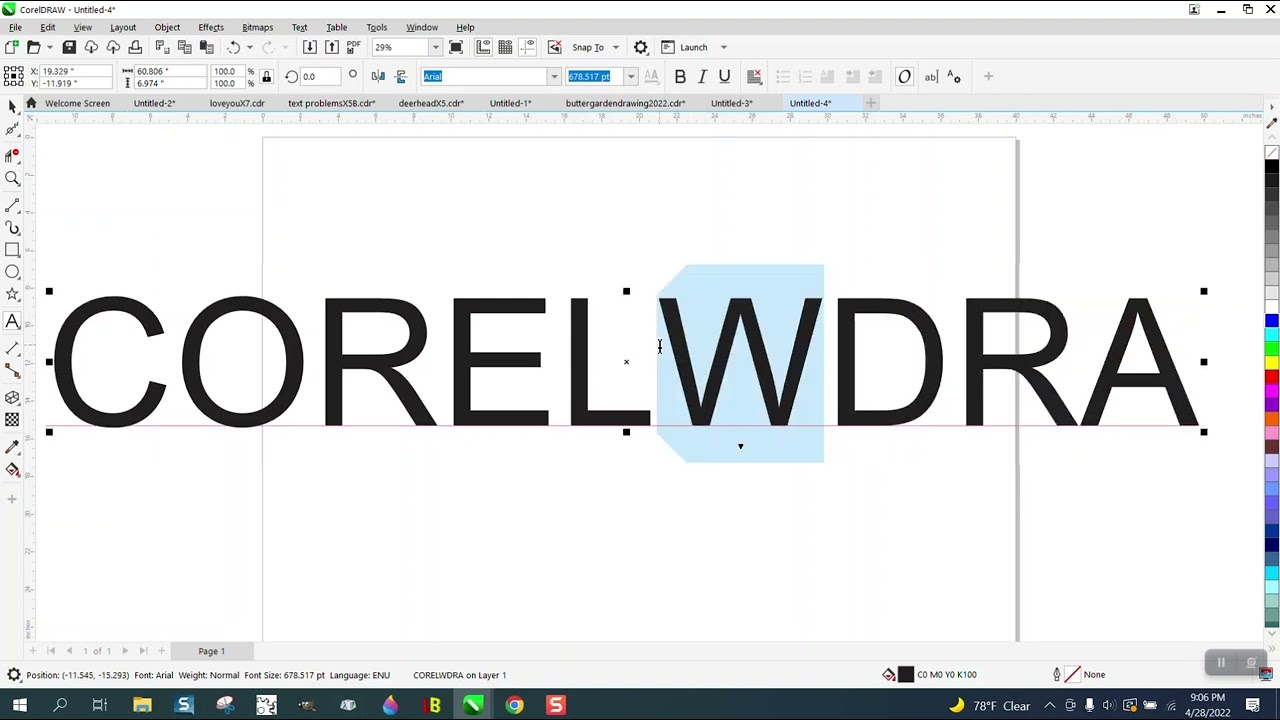
Task: Select the Color Eyedropper tool
Action: coord(12,447)
